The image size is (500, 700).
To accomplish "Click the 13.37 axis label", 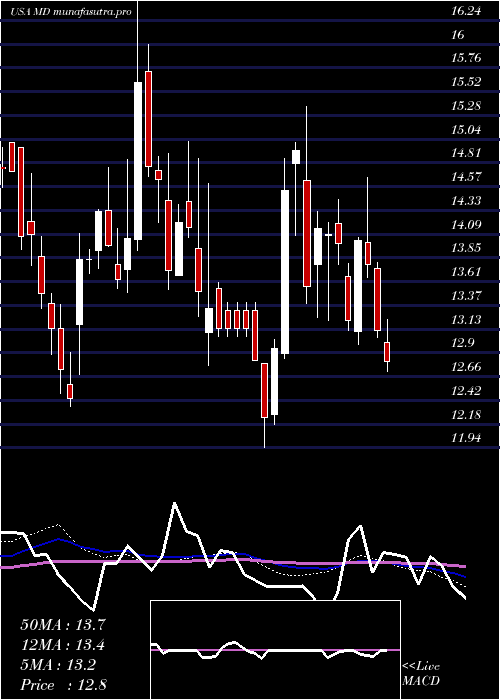I will point(466,296).
